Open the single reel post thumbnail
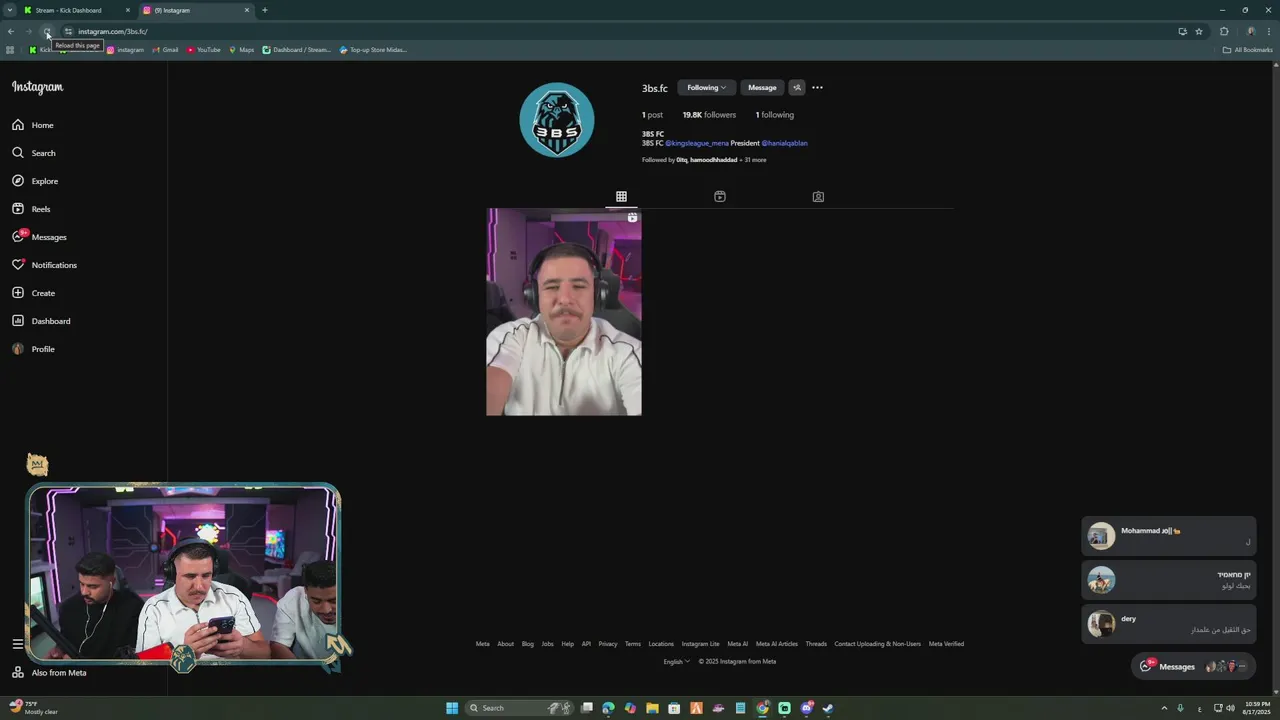The image size is (1280, 720). pyautogui.click(x=564, y=312)
